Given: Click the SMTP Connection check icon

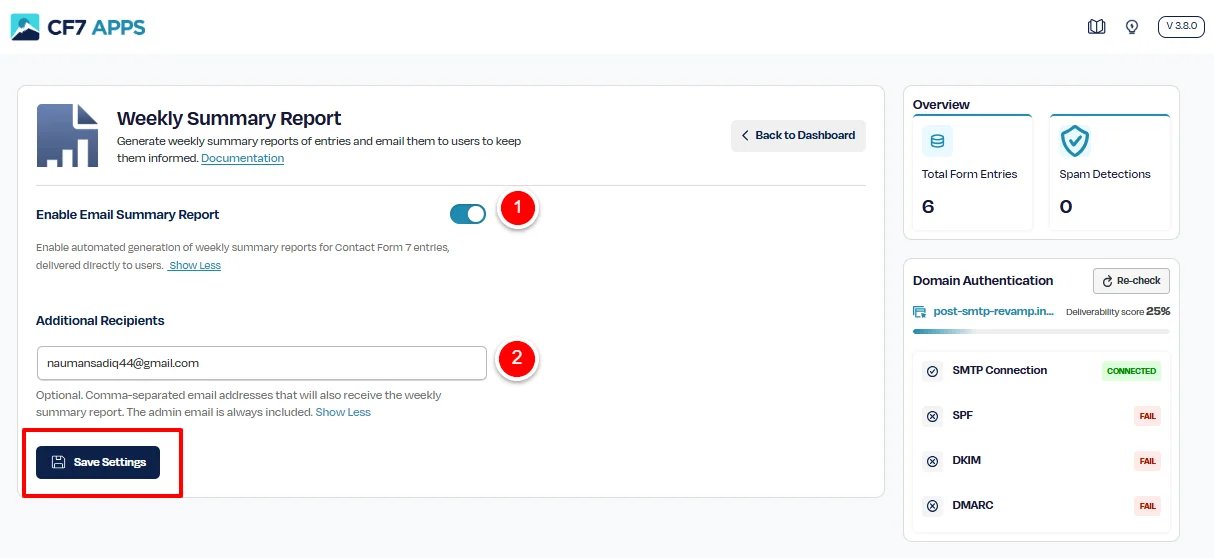Looking at the screenshot, I should [x=933, y=371].
